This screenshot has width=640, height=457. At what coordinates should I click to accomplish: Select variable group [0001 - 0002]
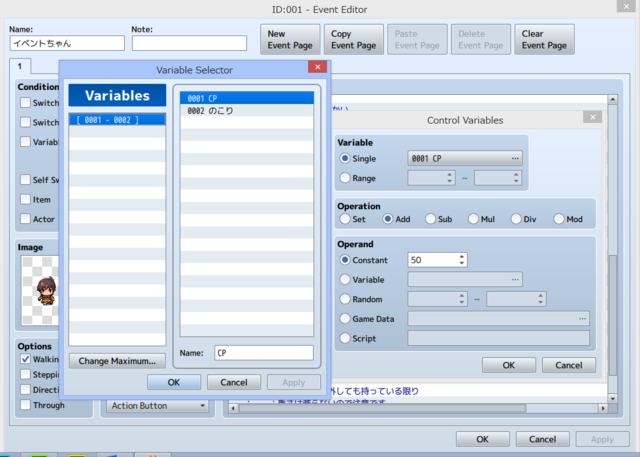pos(117,120)
